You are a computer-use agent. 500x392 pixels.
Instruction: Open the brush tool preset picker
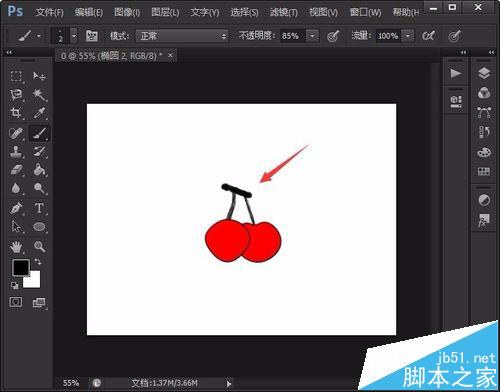(29, 35)
